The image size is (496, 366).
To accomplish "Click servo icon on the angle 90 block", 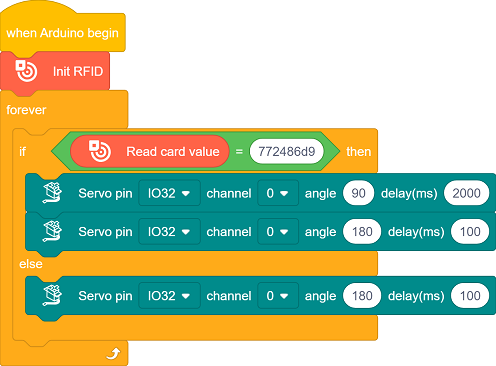I will click(x=52, y=193).
